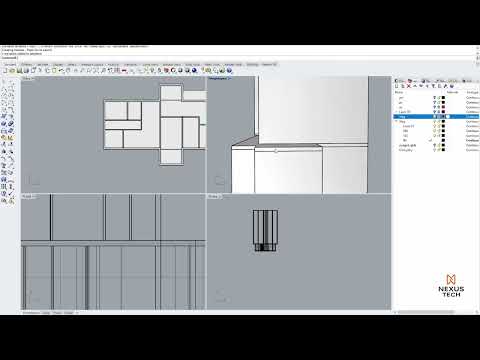Click the Move layer down arrow icon
480x360 pixels.
pos(421,86)
